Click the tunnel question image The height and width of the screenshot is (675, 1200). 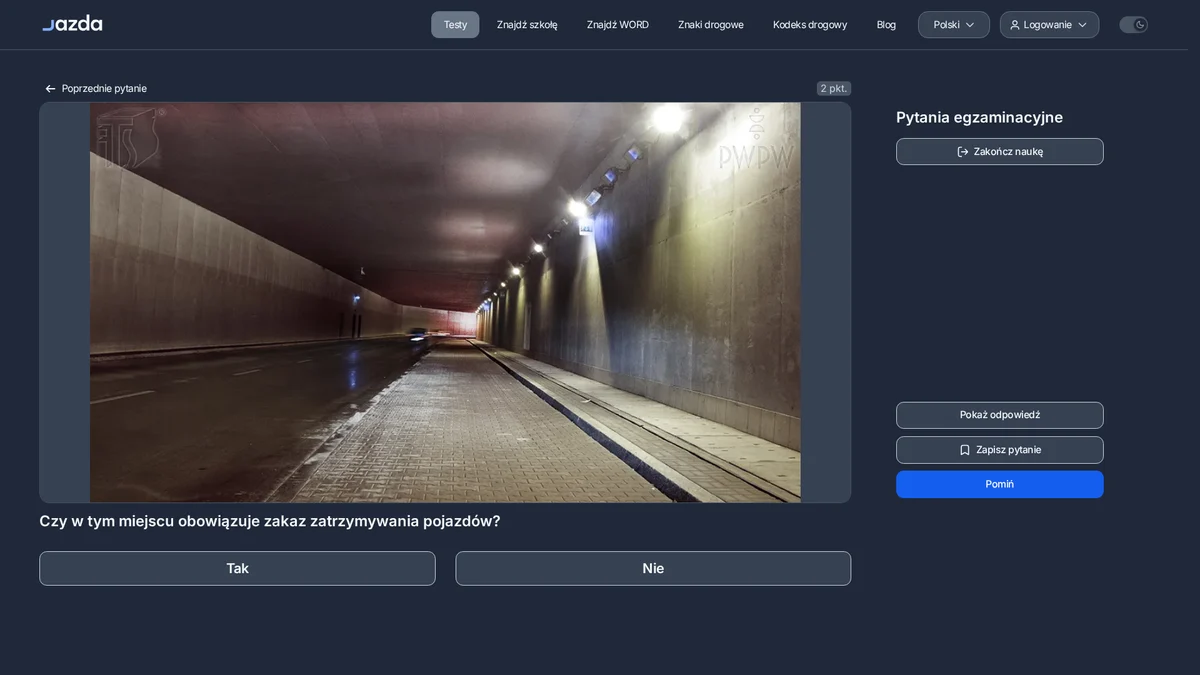(445, 302)
